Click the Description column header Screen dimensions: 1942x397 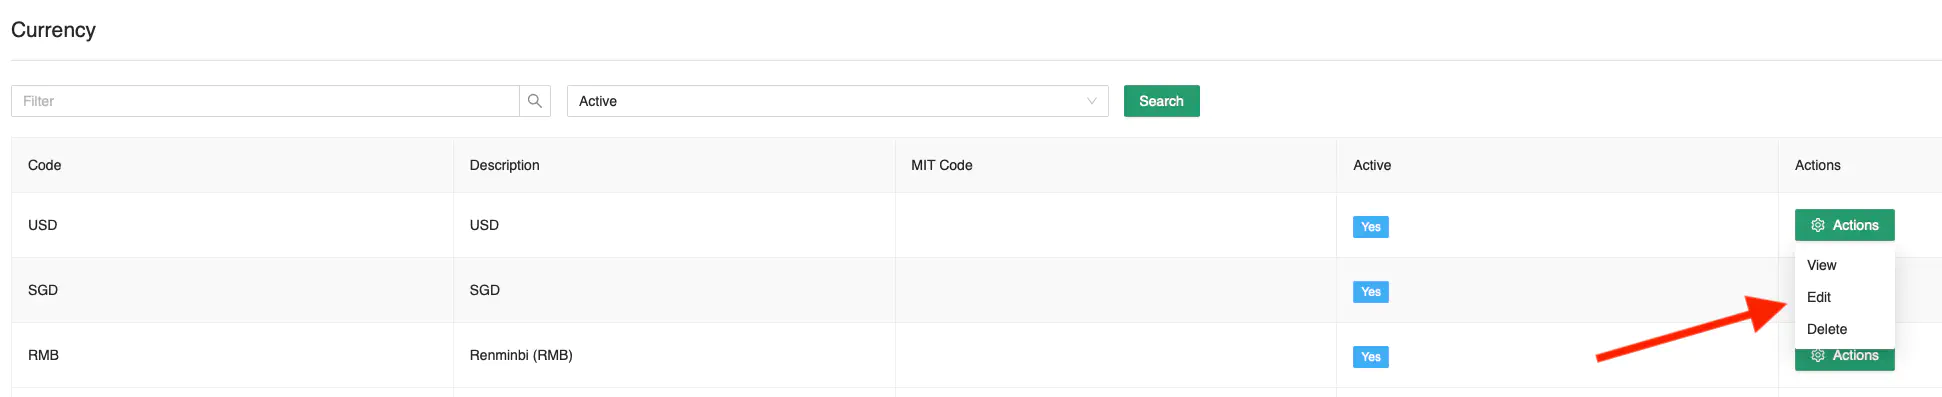point(504,165)
